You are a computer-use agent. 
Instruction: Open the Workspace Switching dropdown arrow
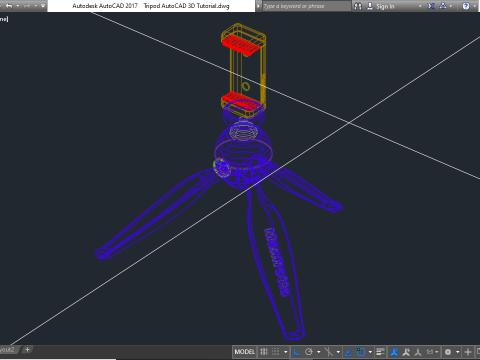[x=458, y=352]
